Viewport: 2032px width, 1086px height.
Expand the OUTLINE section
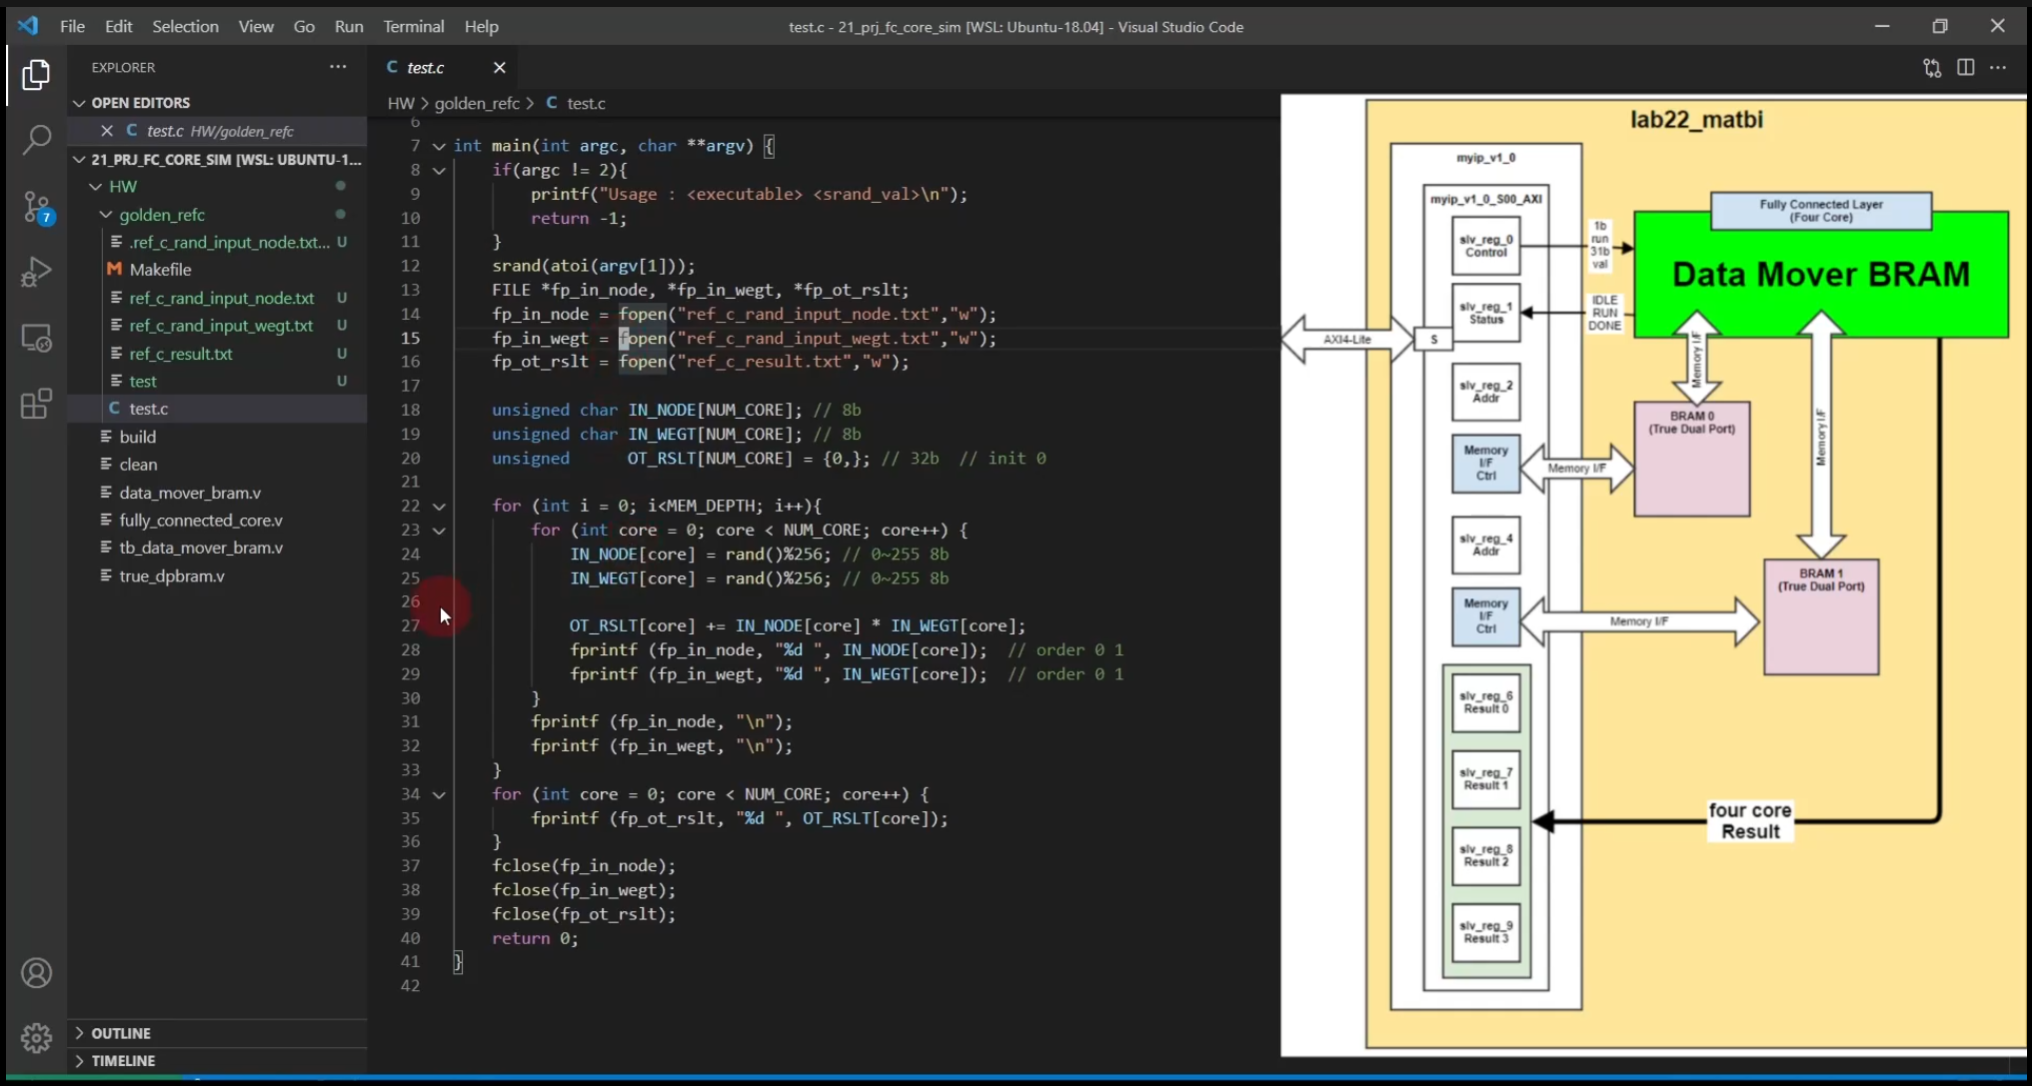point(121,1033)
